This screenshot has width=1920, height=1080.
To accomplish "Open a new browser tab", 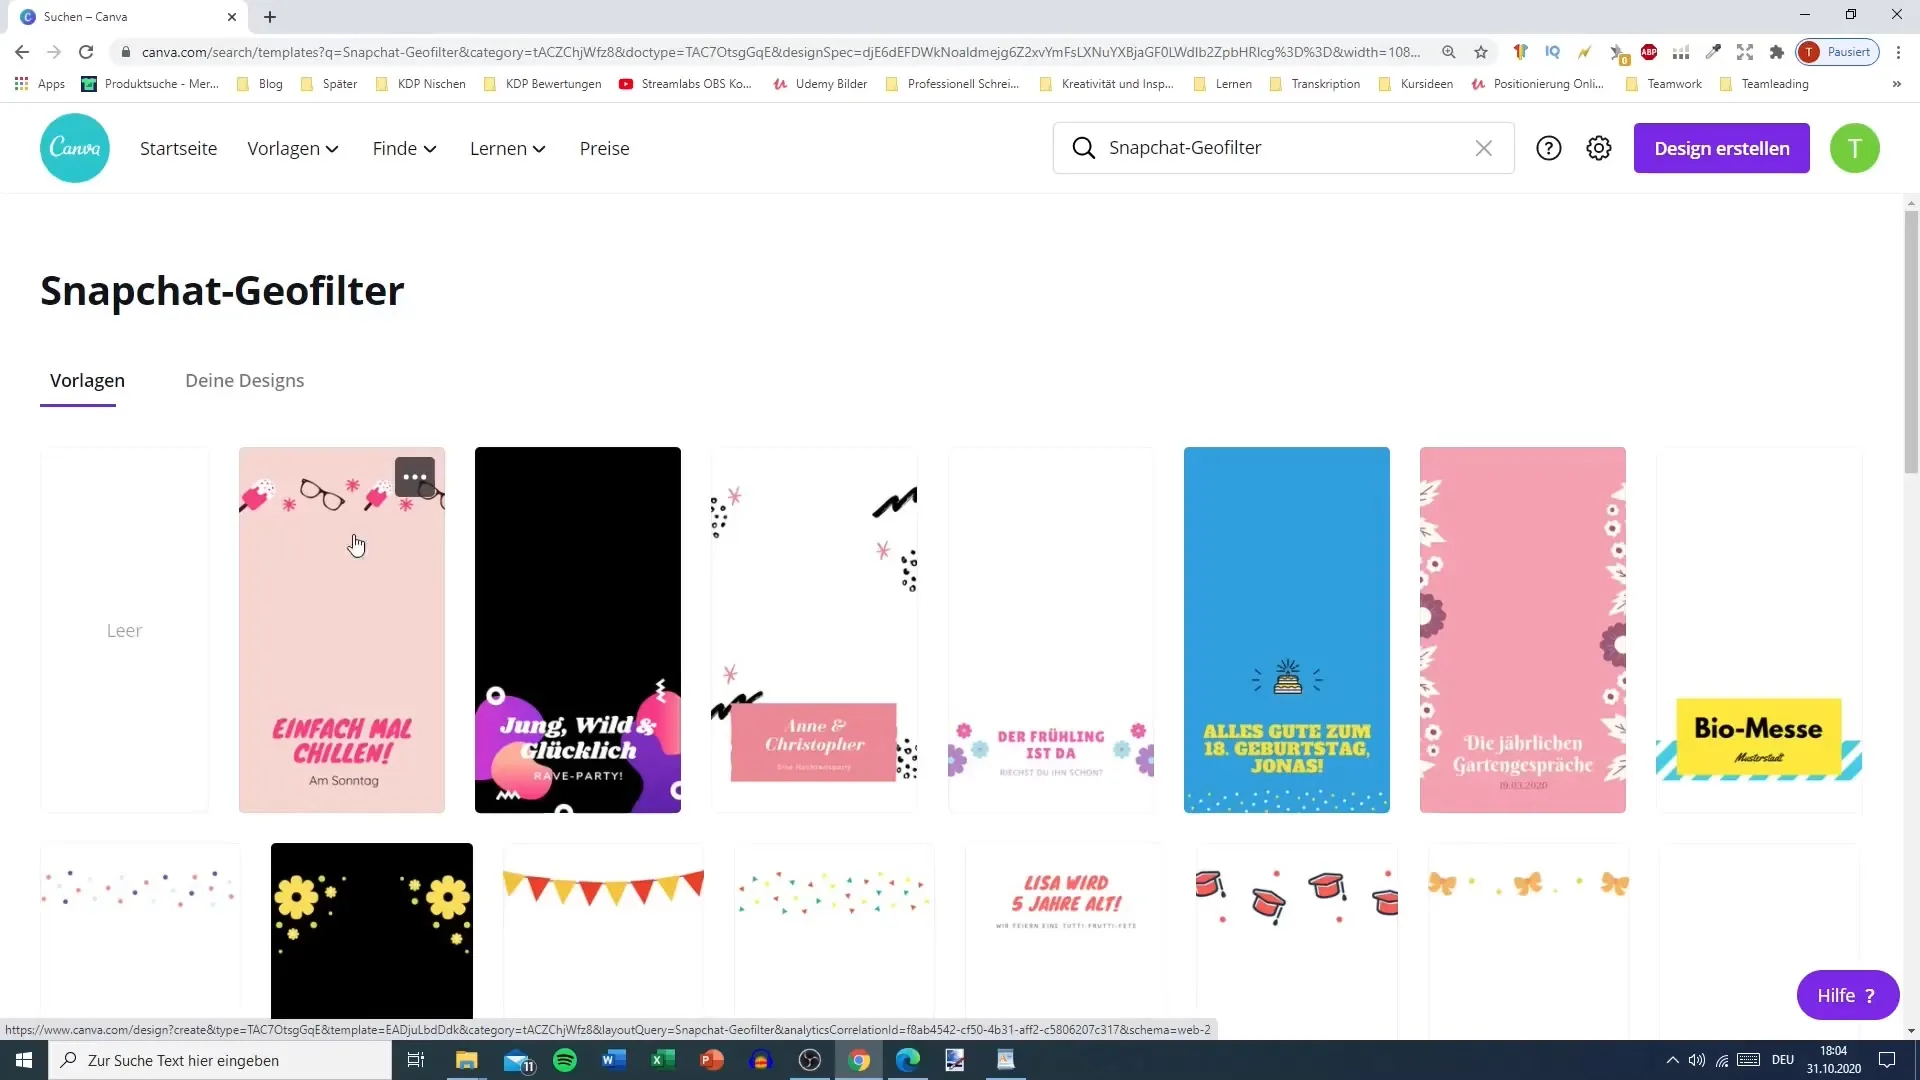I will [270, 17].
